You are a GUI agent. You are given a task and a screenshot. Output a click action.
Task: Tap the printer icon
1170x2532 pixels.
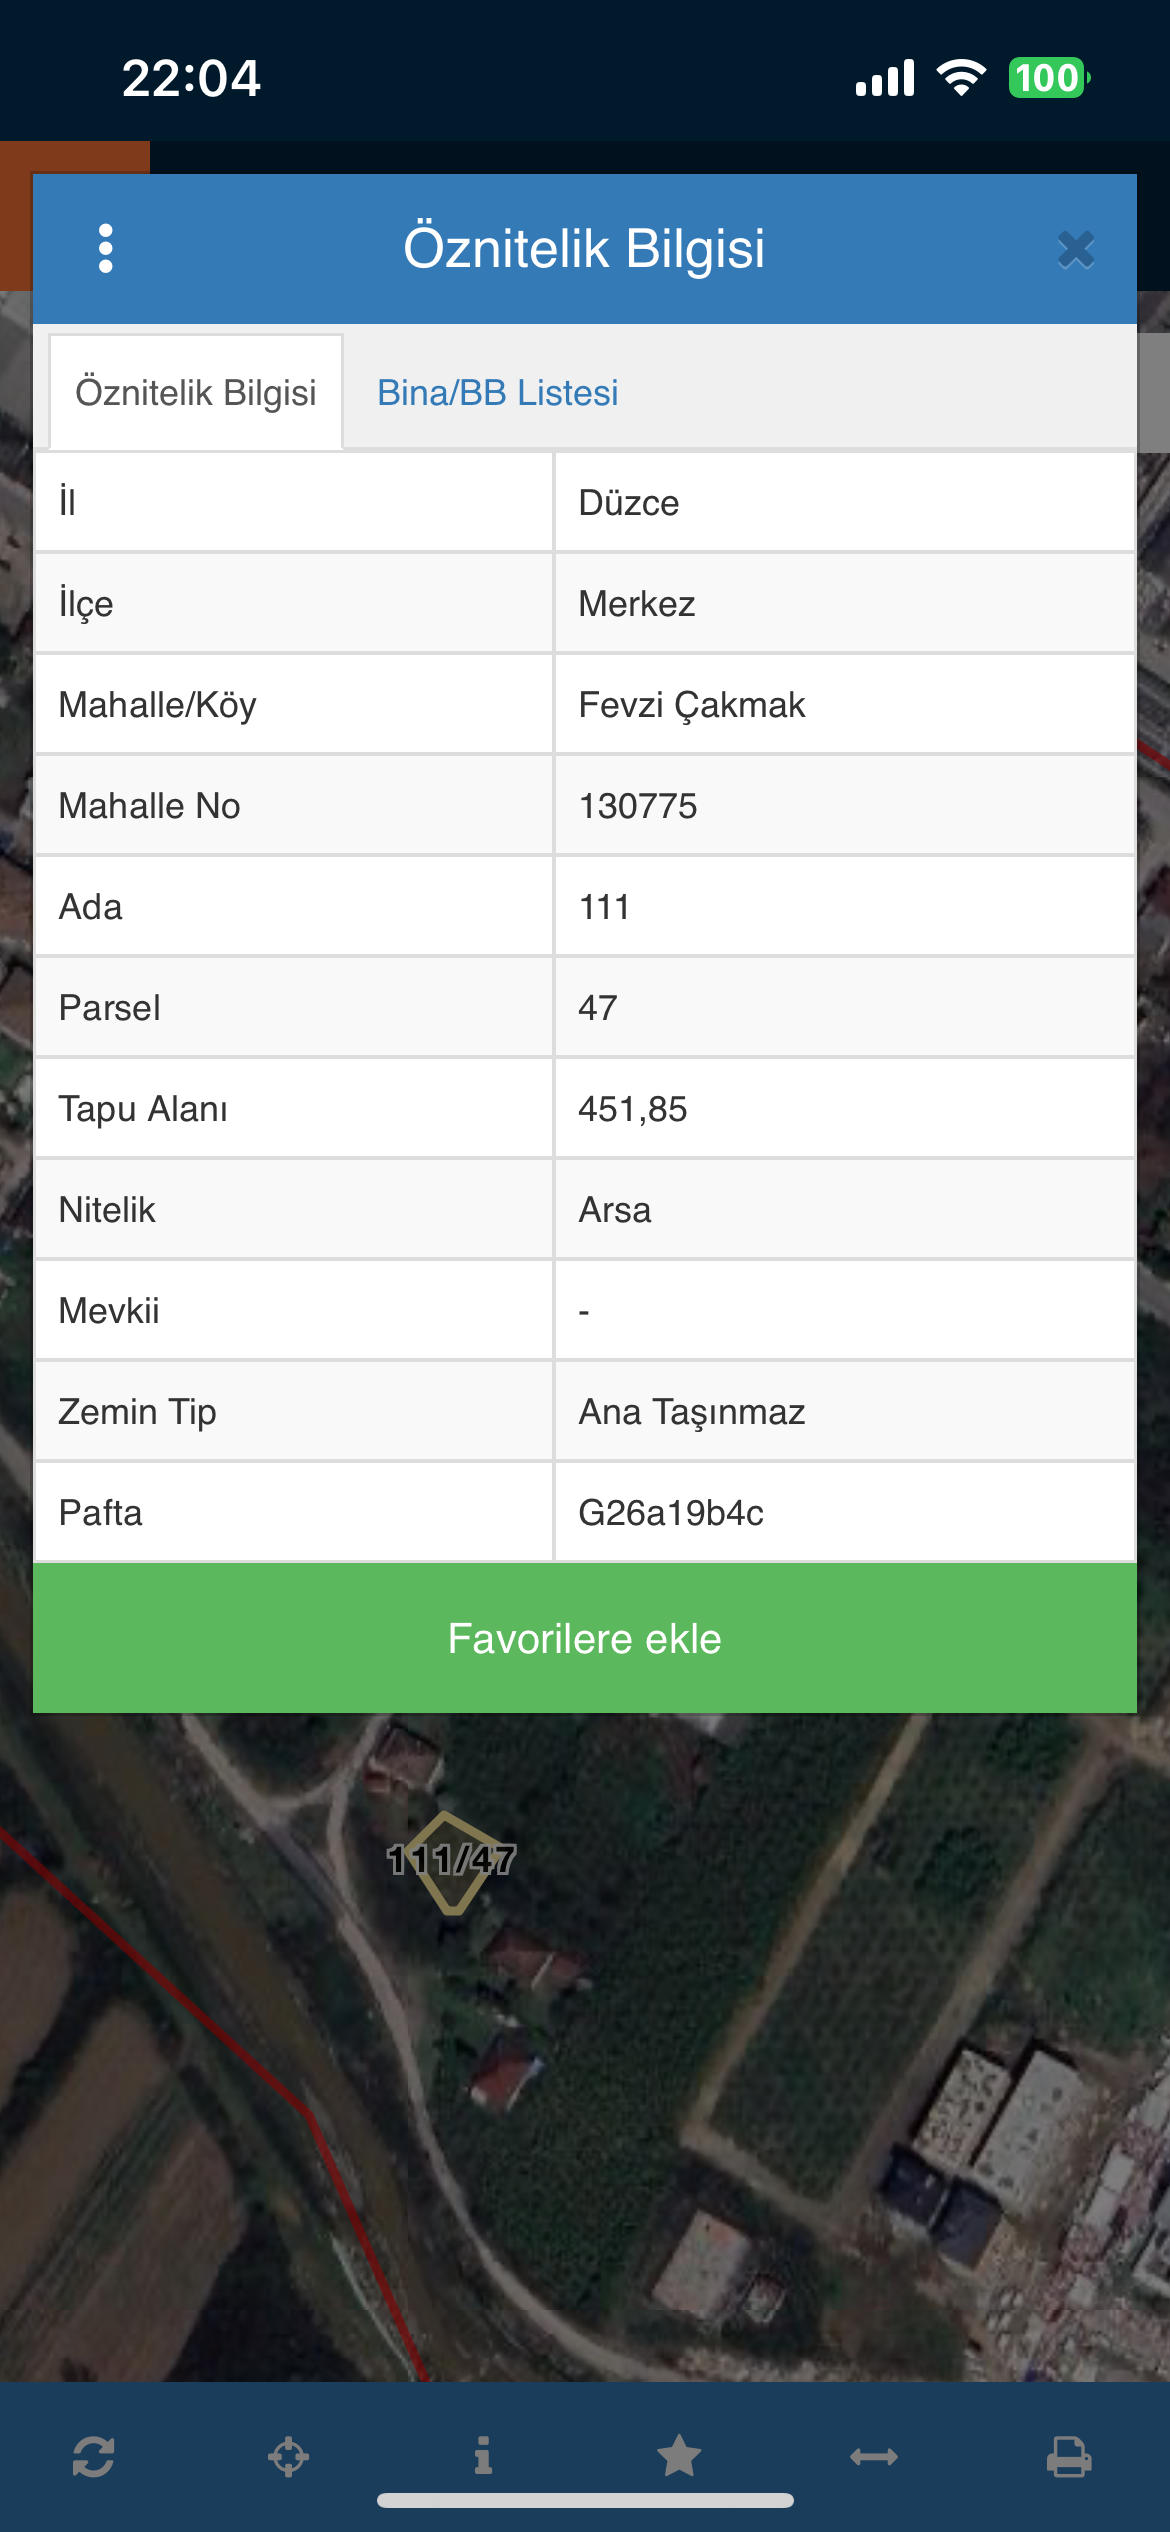[1069, 2456]
